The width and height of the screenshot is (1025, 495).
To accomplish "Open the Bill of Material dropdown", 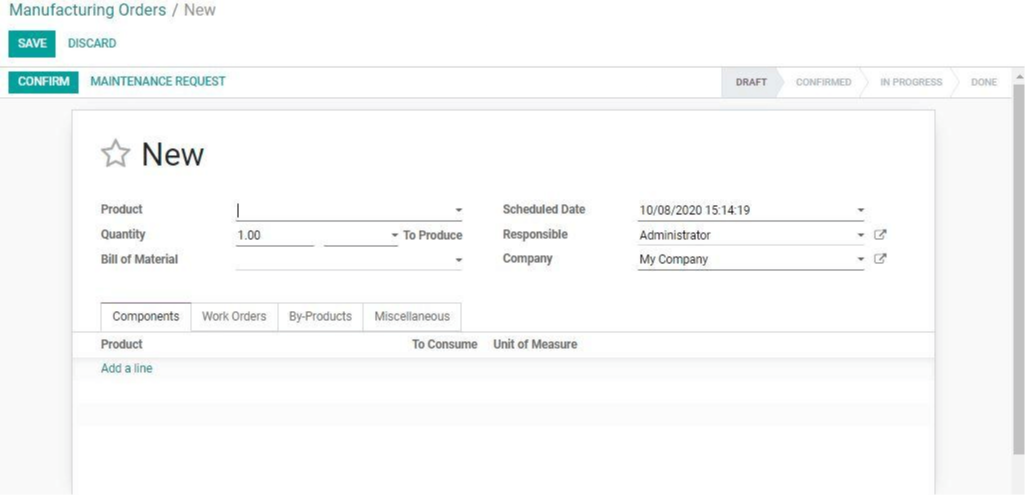I will click(458, 260).
